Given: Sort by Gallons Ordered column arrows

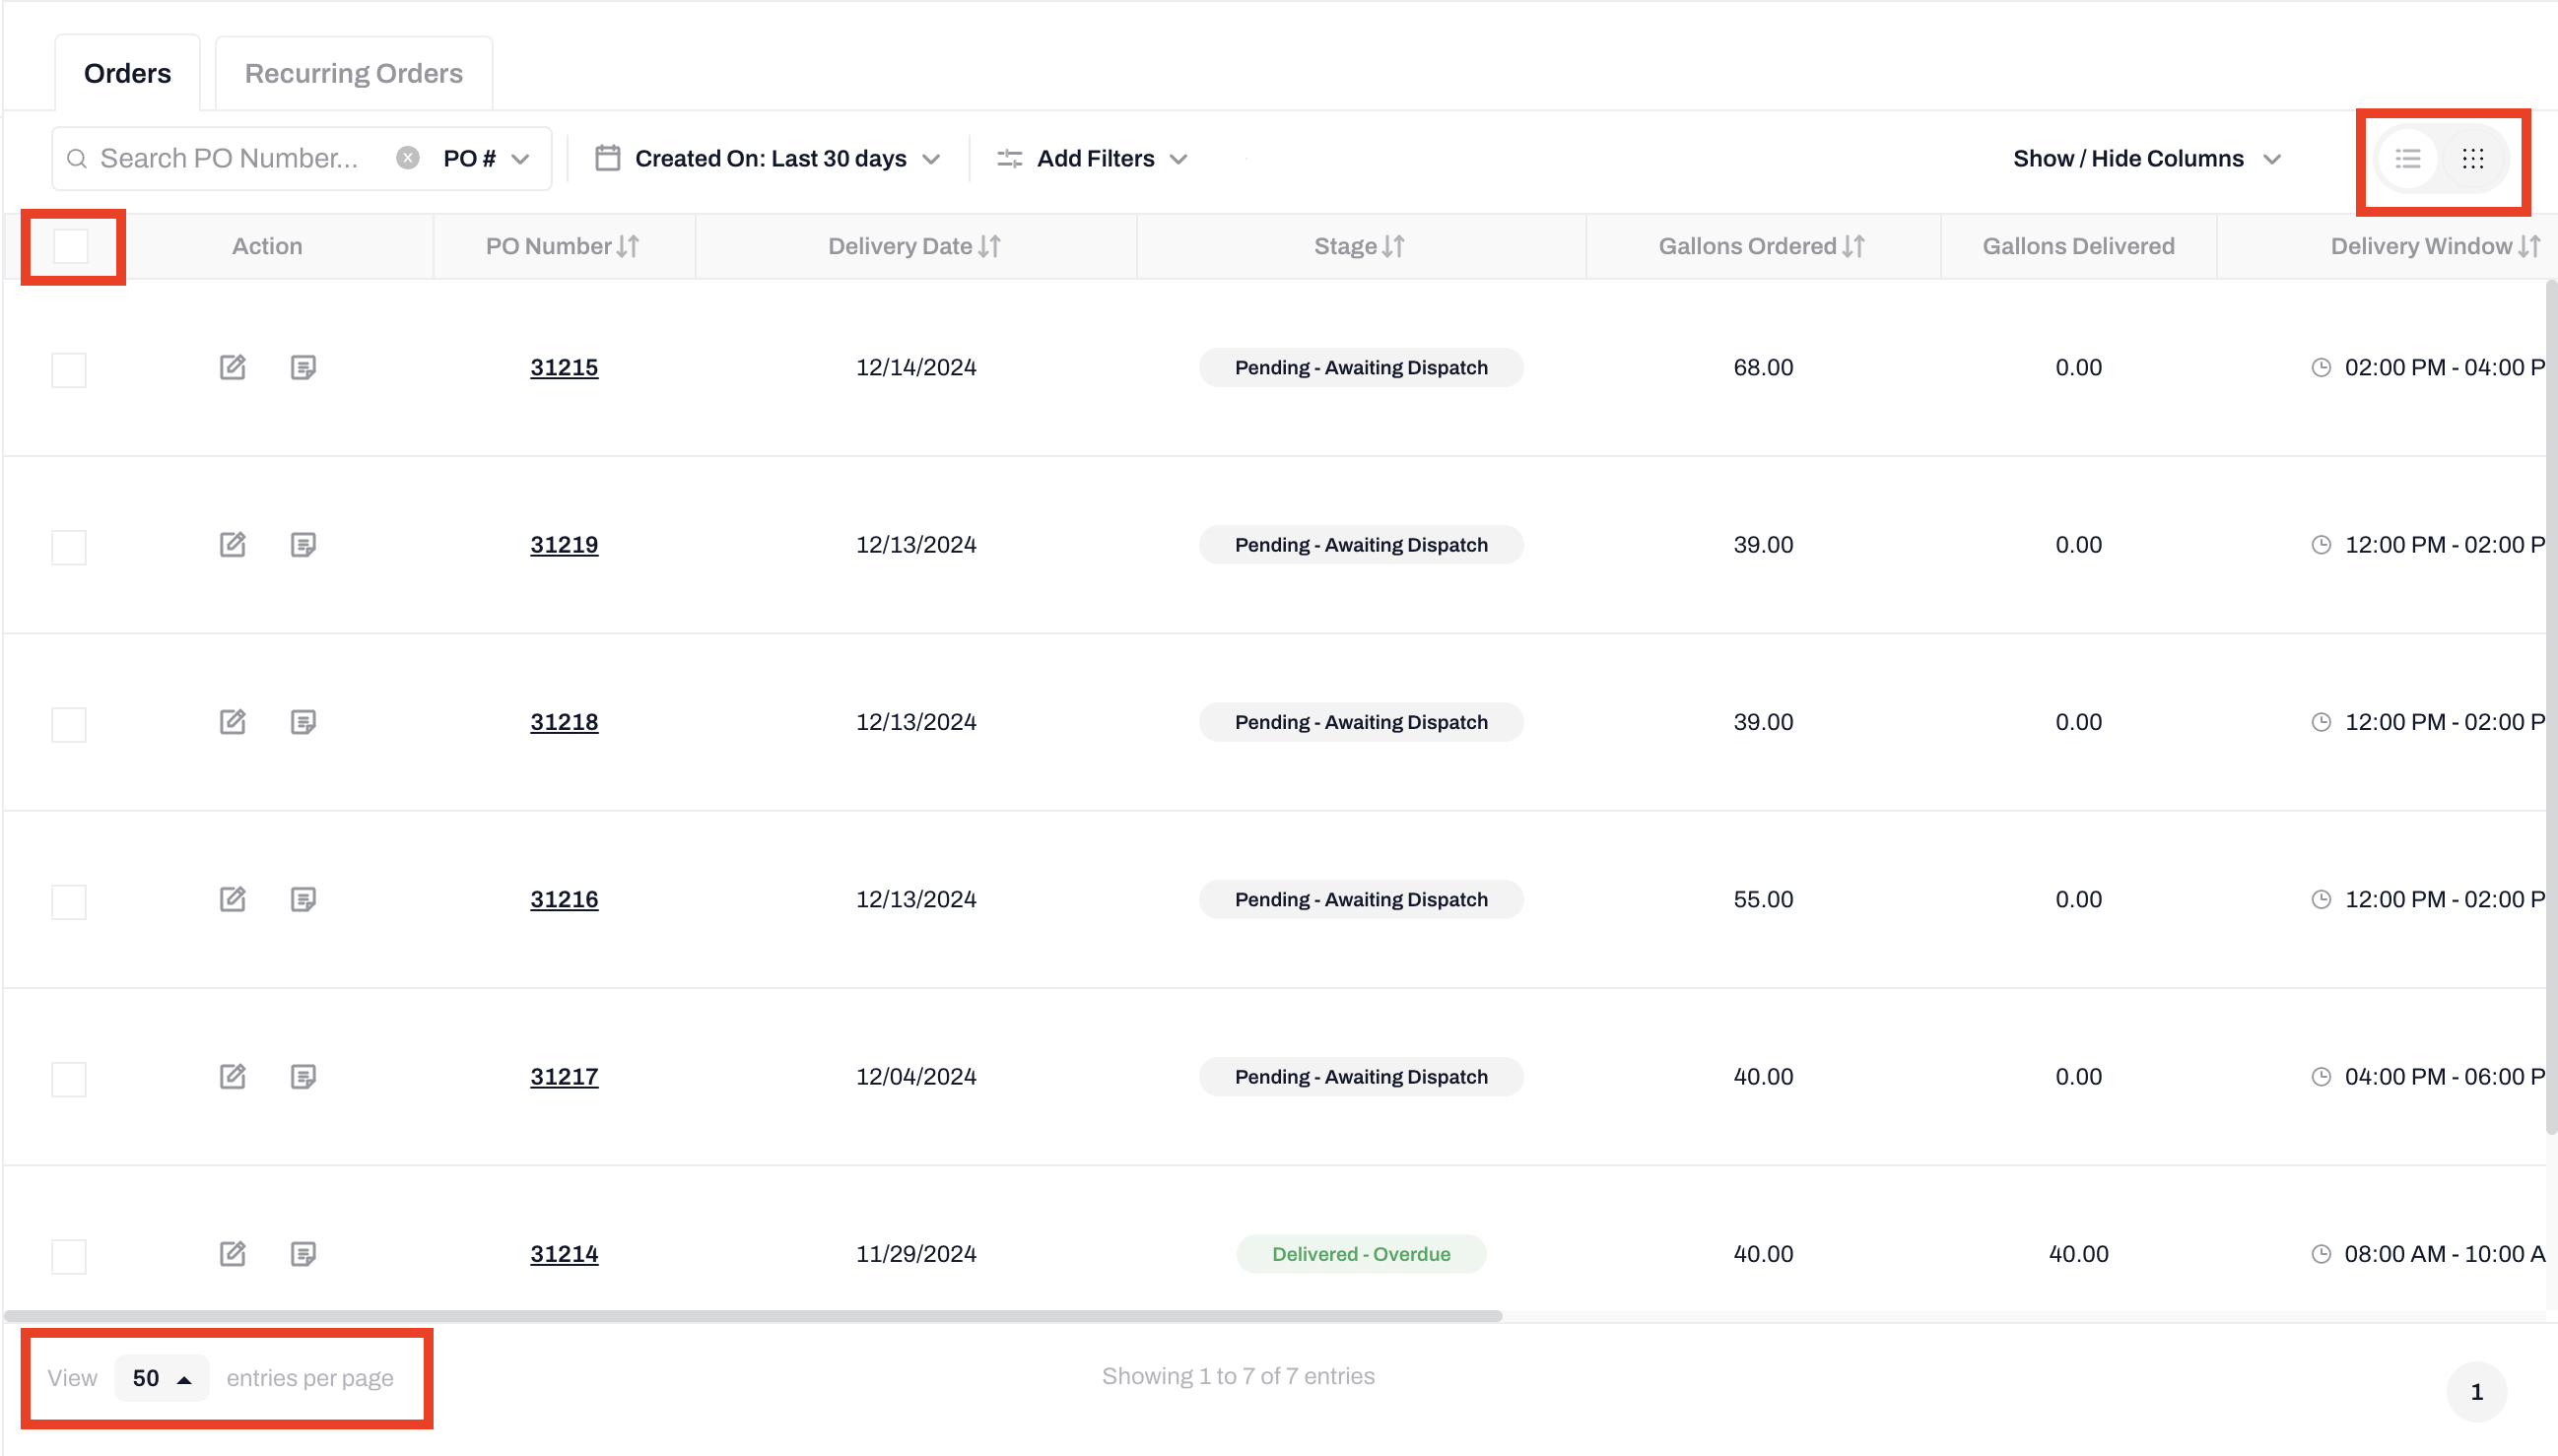Looking at the screenshot, I should [x=1853, y=246].
